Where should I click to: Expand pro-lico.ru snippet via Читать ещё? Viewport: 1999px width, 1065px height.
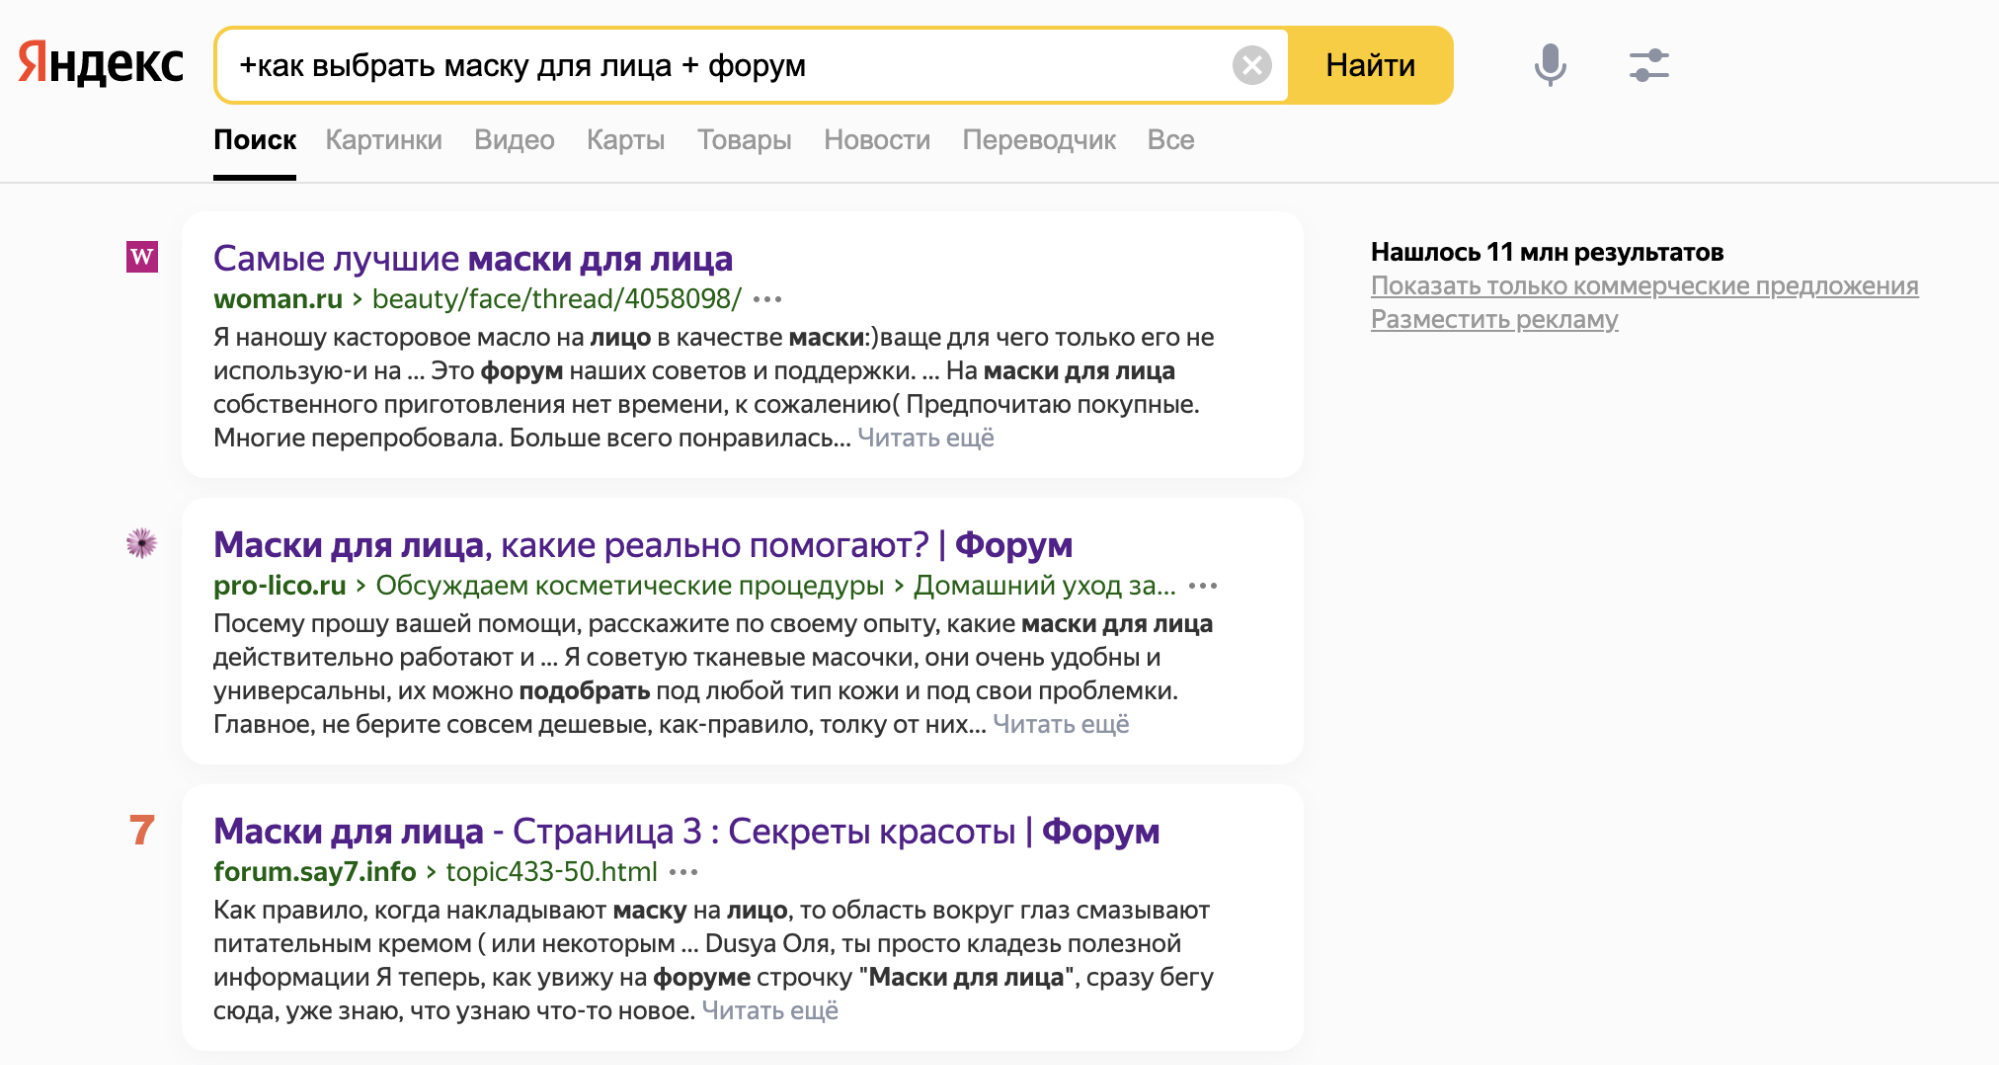[1061, 724]
